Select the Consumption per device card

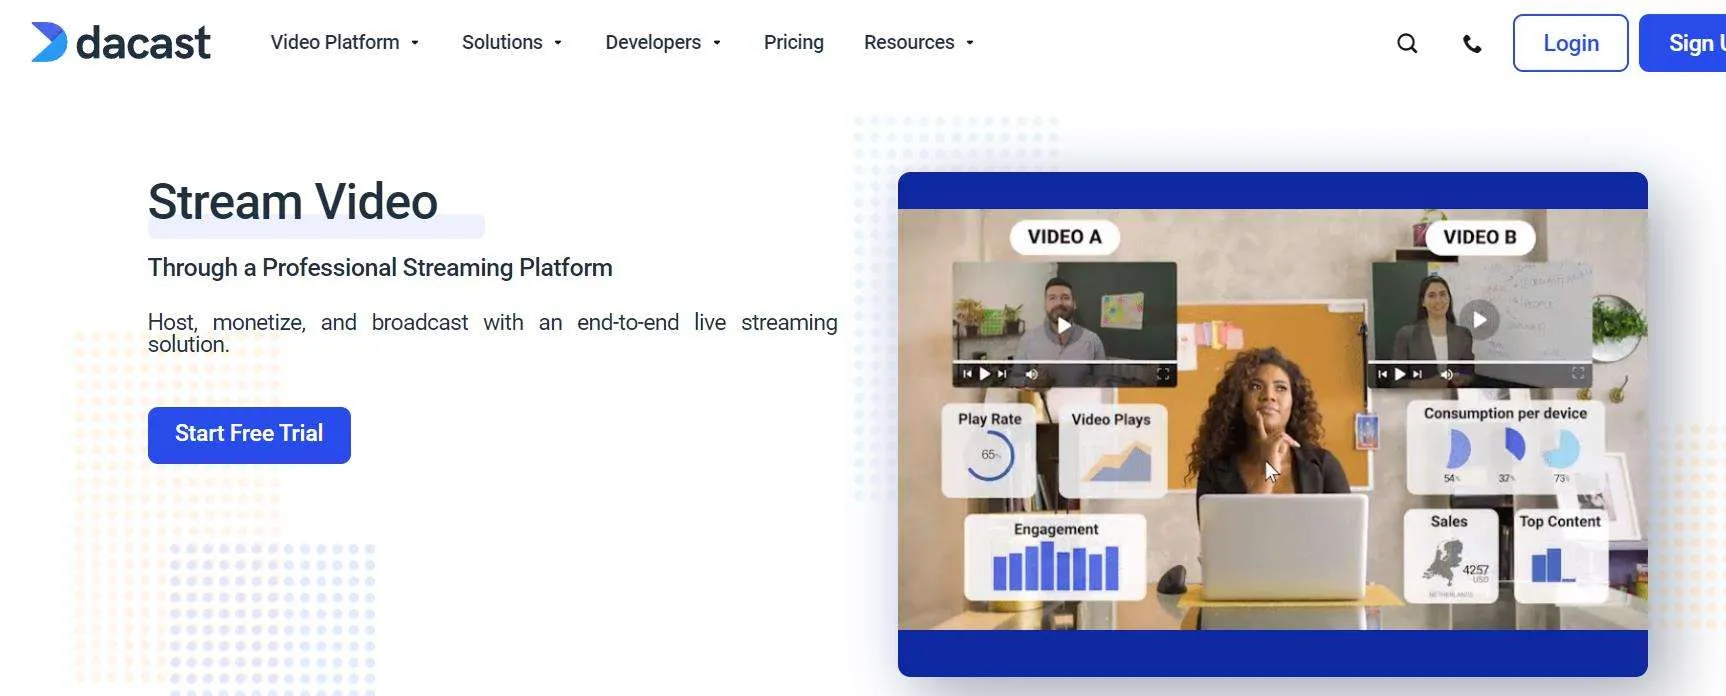(x=1505, y=447)
